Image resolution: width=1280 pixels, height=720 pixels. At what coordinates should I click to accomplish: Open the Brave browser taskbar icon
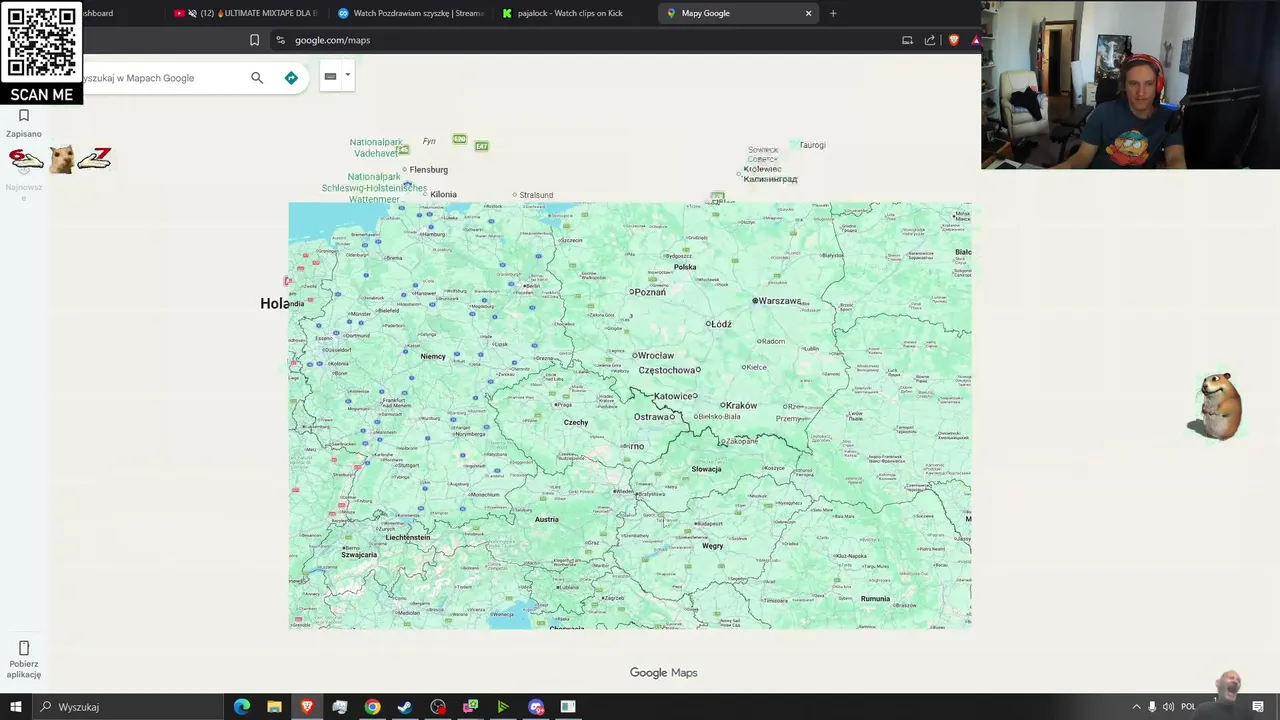(307, 707)
